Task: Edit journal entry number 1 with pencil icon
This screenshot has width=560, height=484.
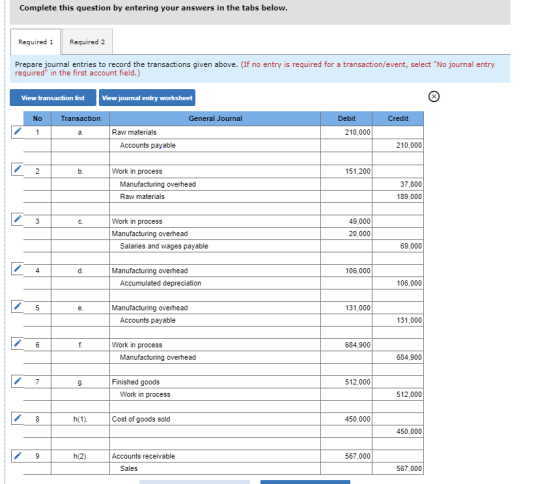Action: [17, 132]
